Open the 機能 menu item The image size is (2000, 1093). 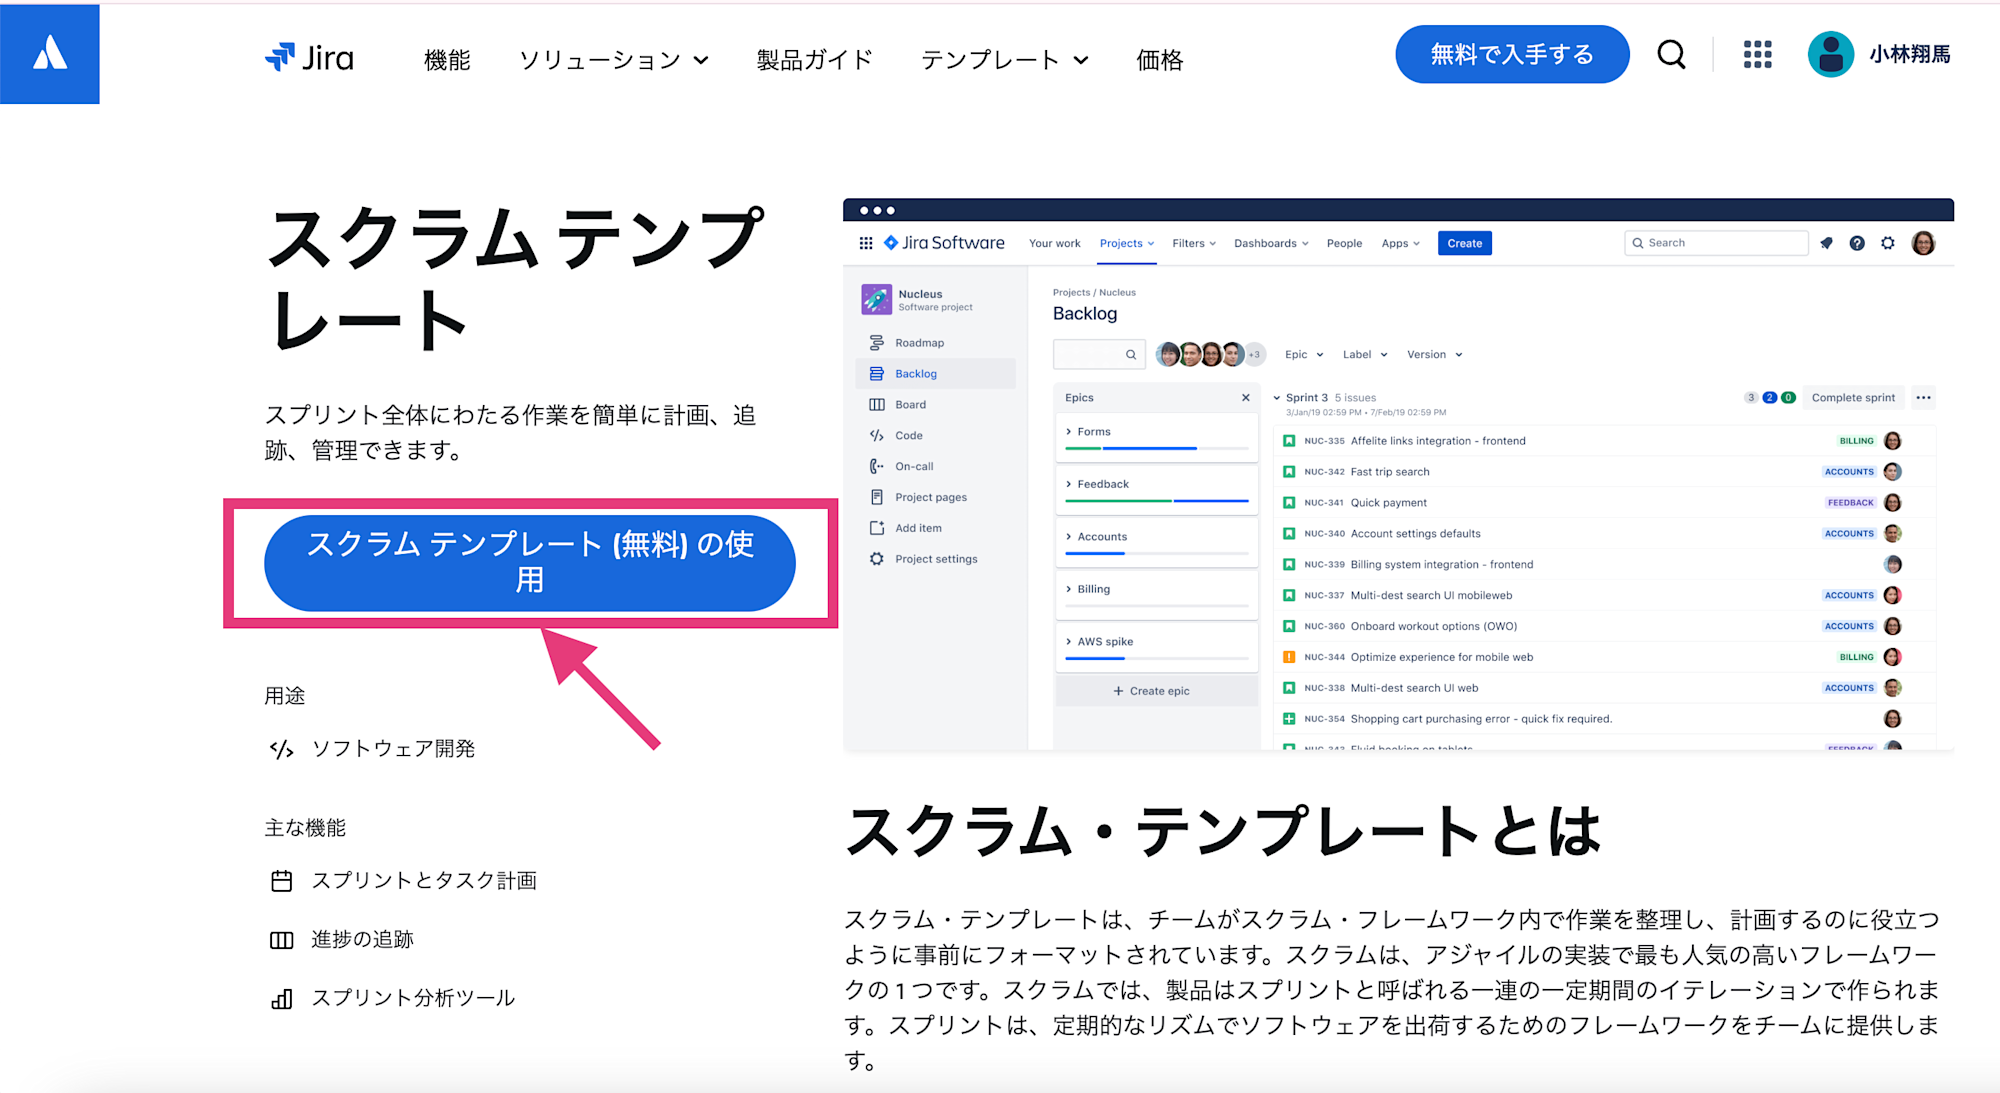coord(447,60)
